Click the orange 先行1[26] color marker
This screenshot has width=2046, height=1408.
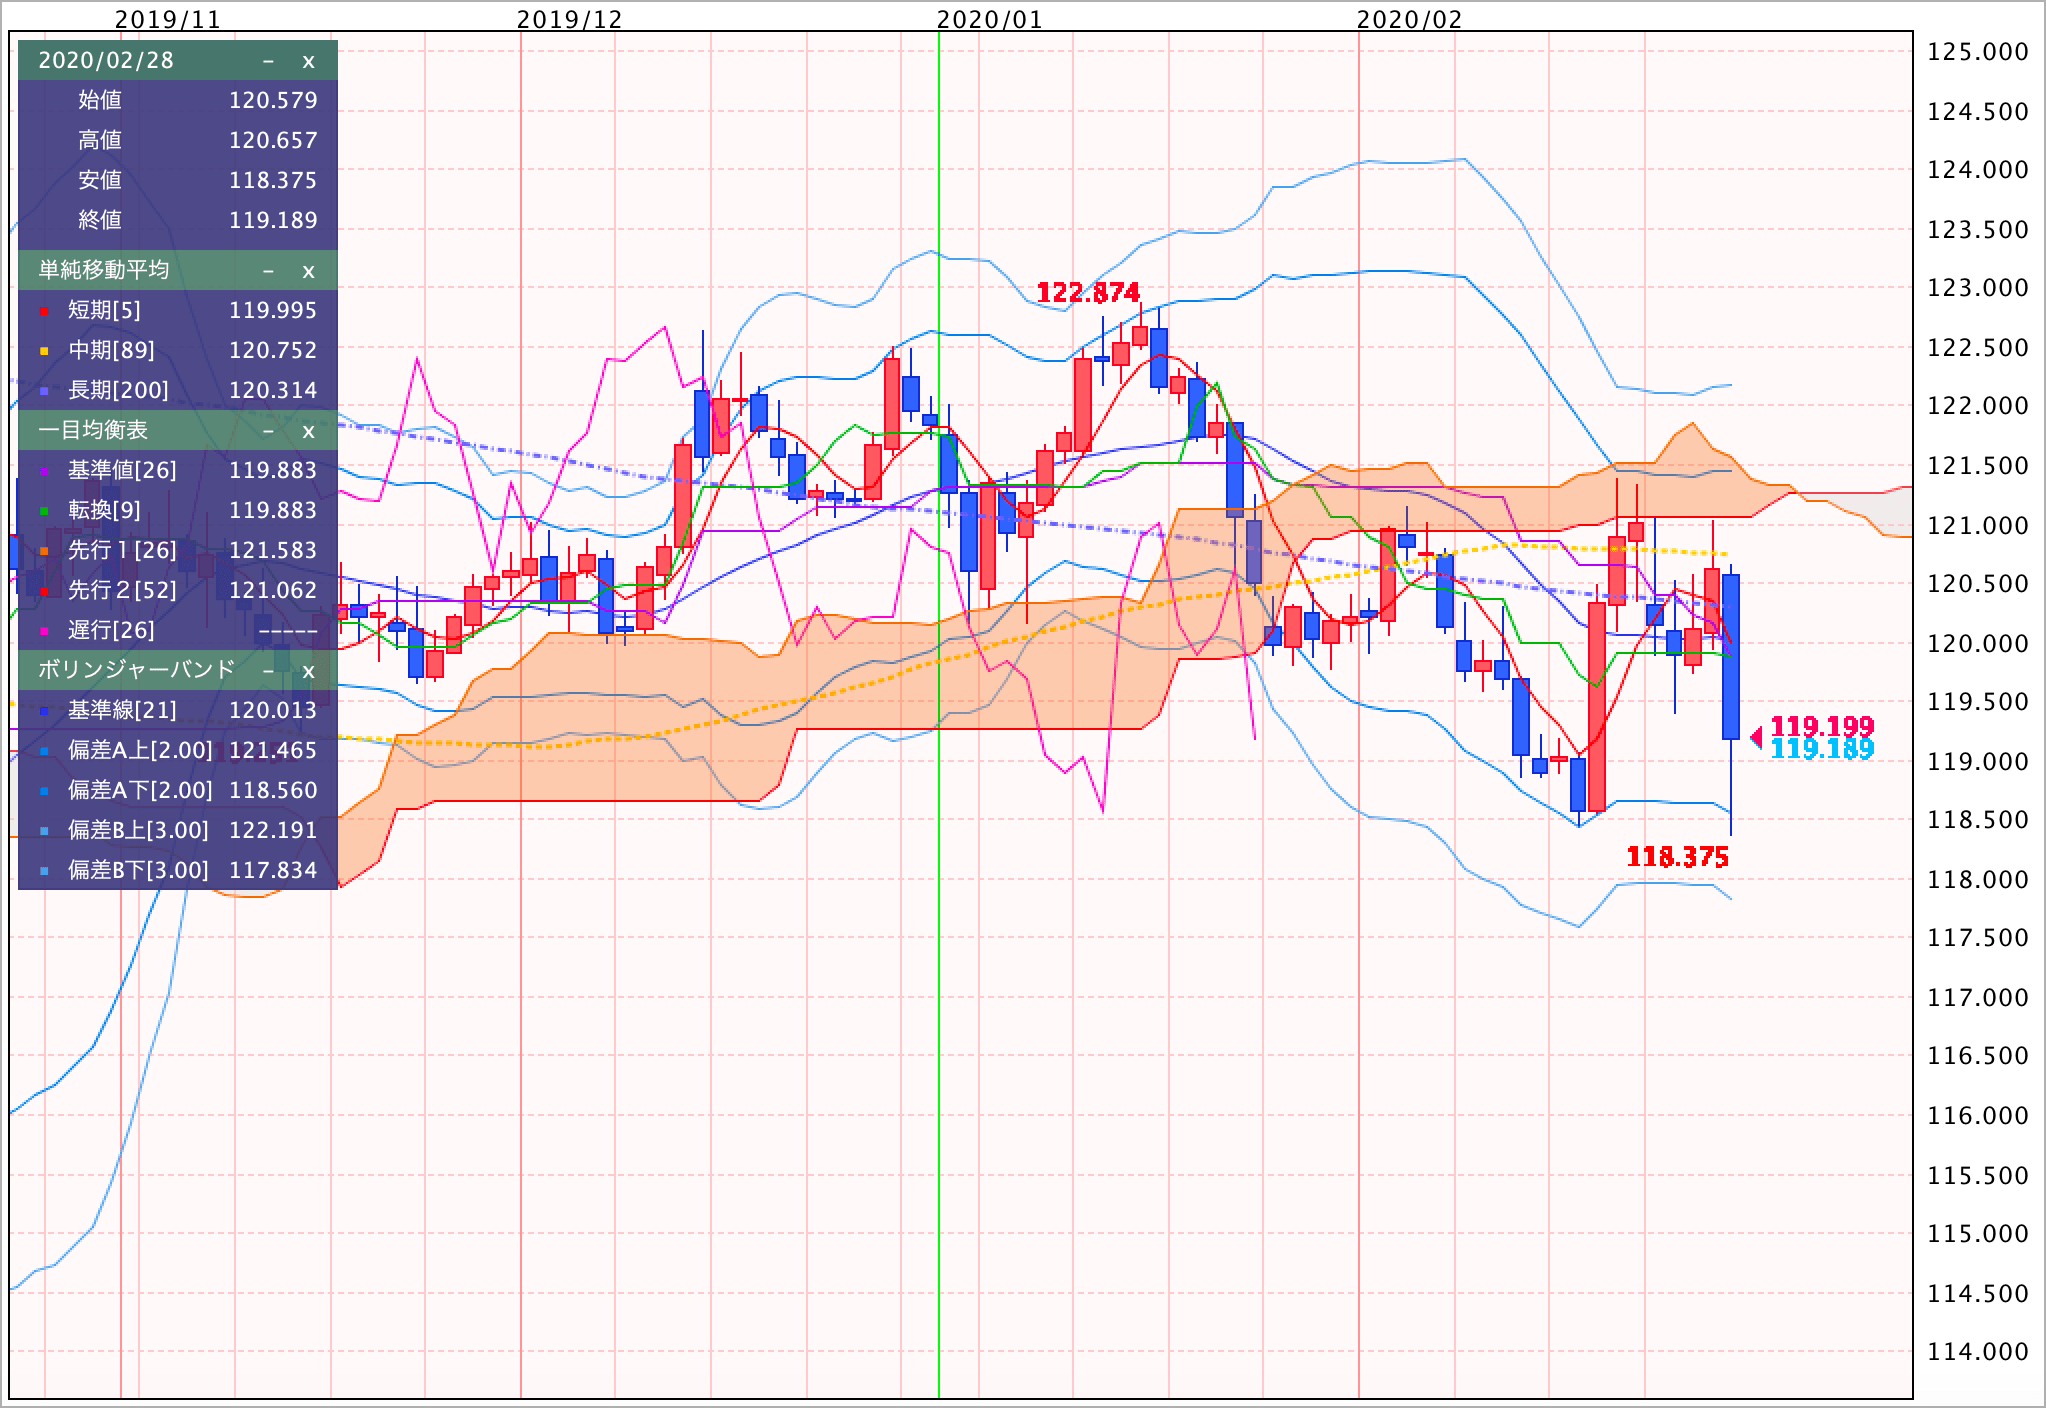(44, 552)
